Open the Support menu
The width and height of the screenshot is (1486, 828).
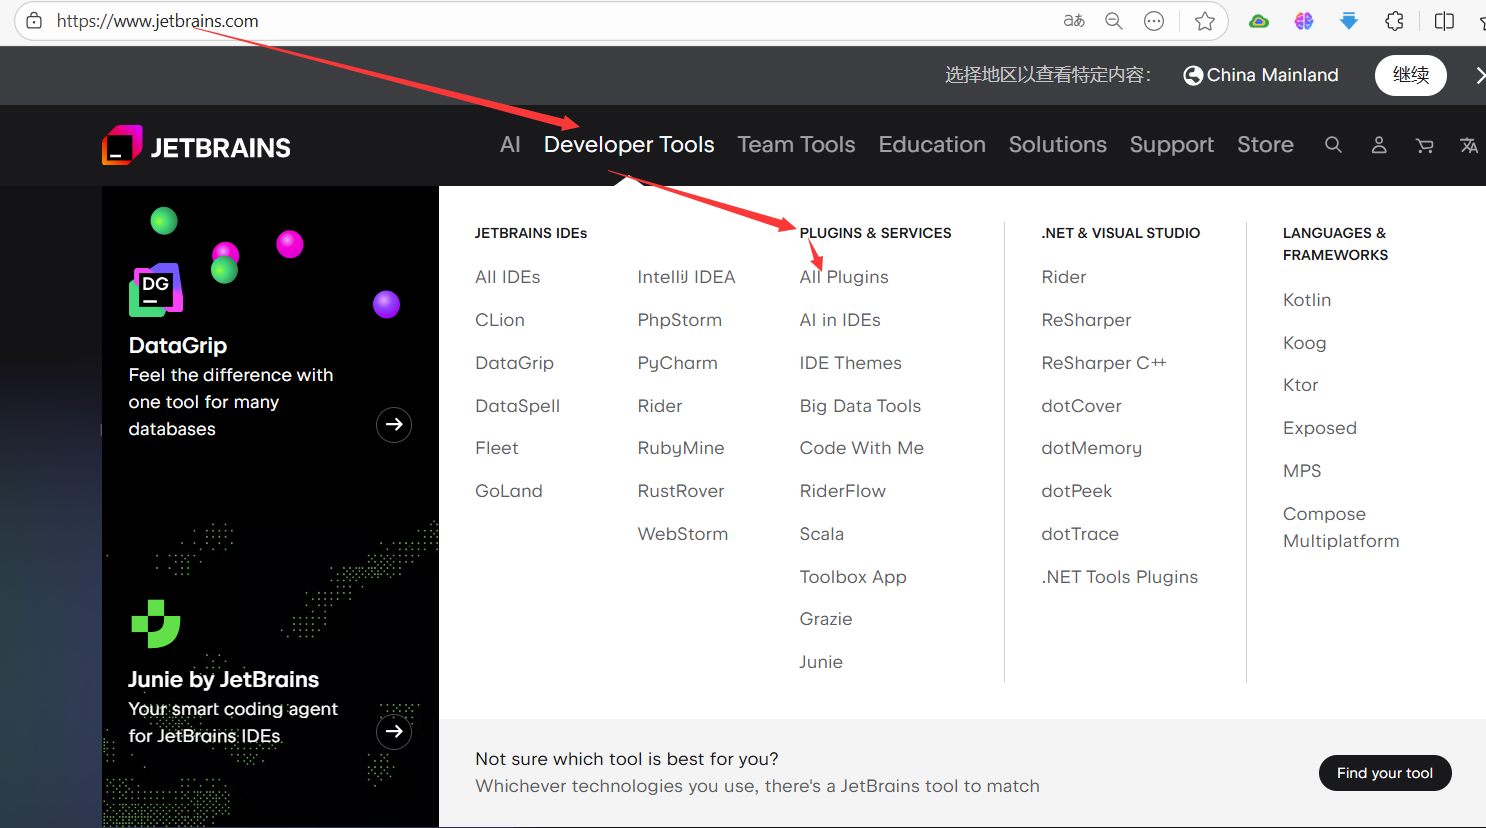tap(1172, 146)
